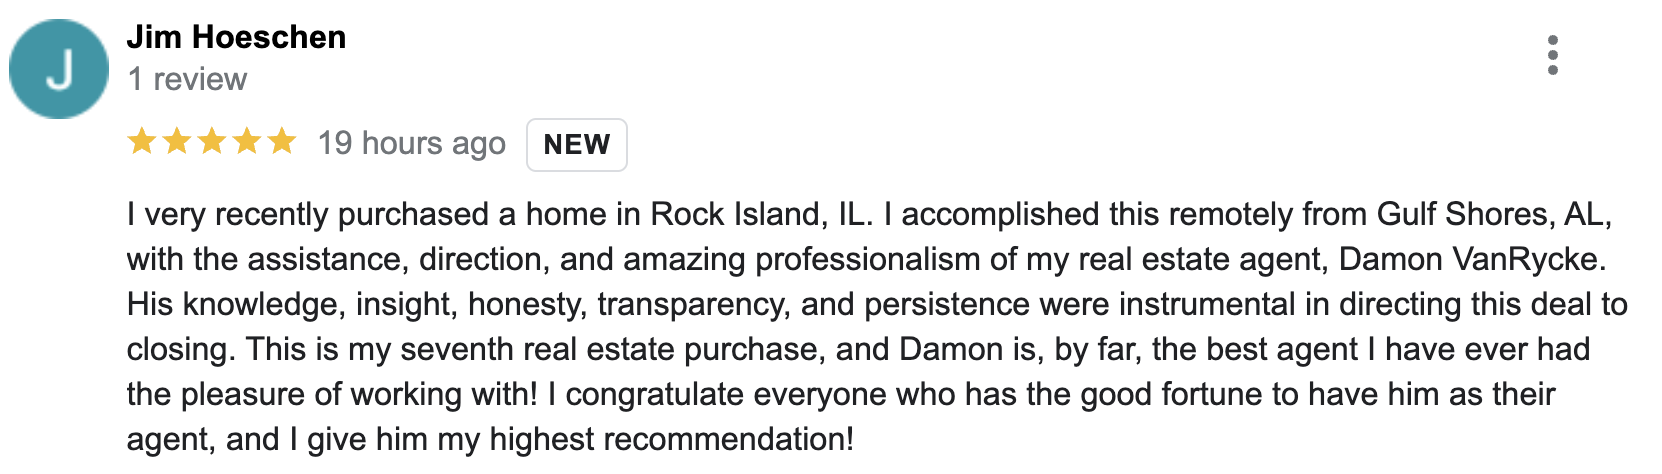This screenshot has height=474, width=1662.
Task: Click the third gold rating star
Action: tap(212, 141)
